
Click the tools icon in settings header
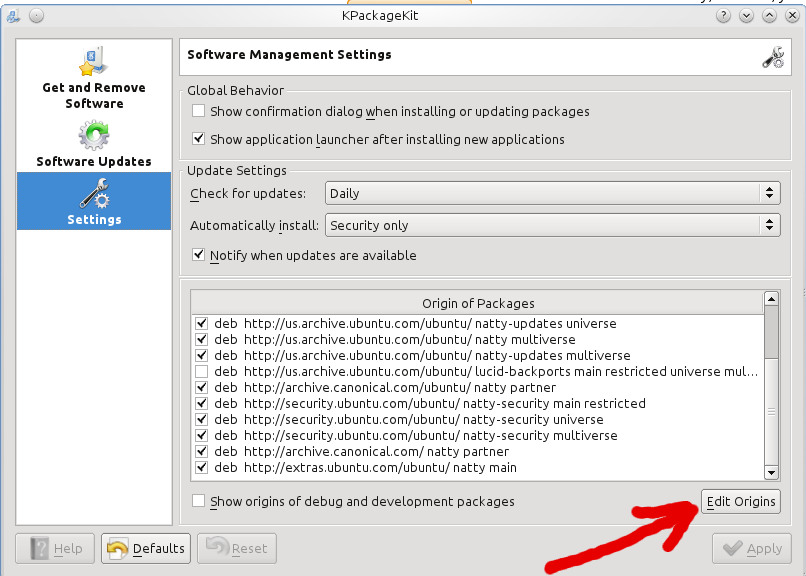click(773, 57)
